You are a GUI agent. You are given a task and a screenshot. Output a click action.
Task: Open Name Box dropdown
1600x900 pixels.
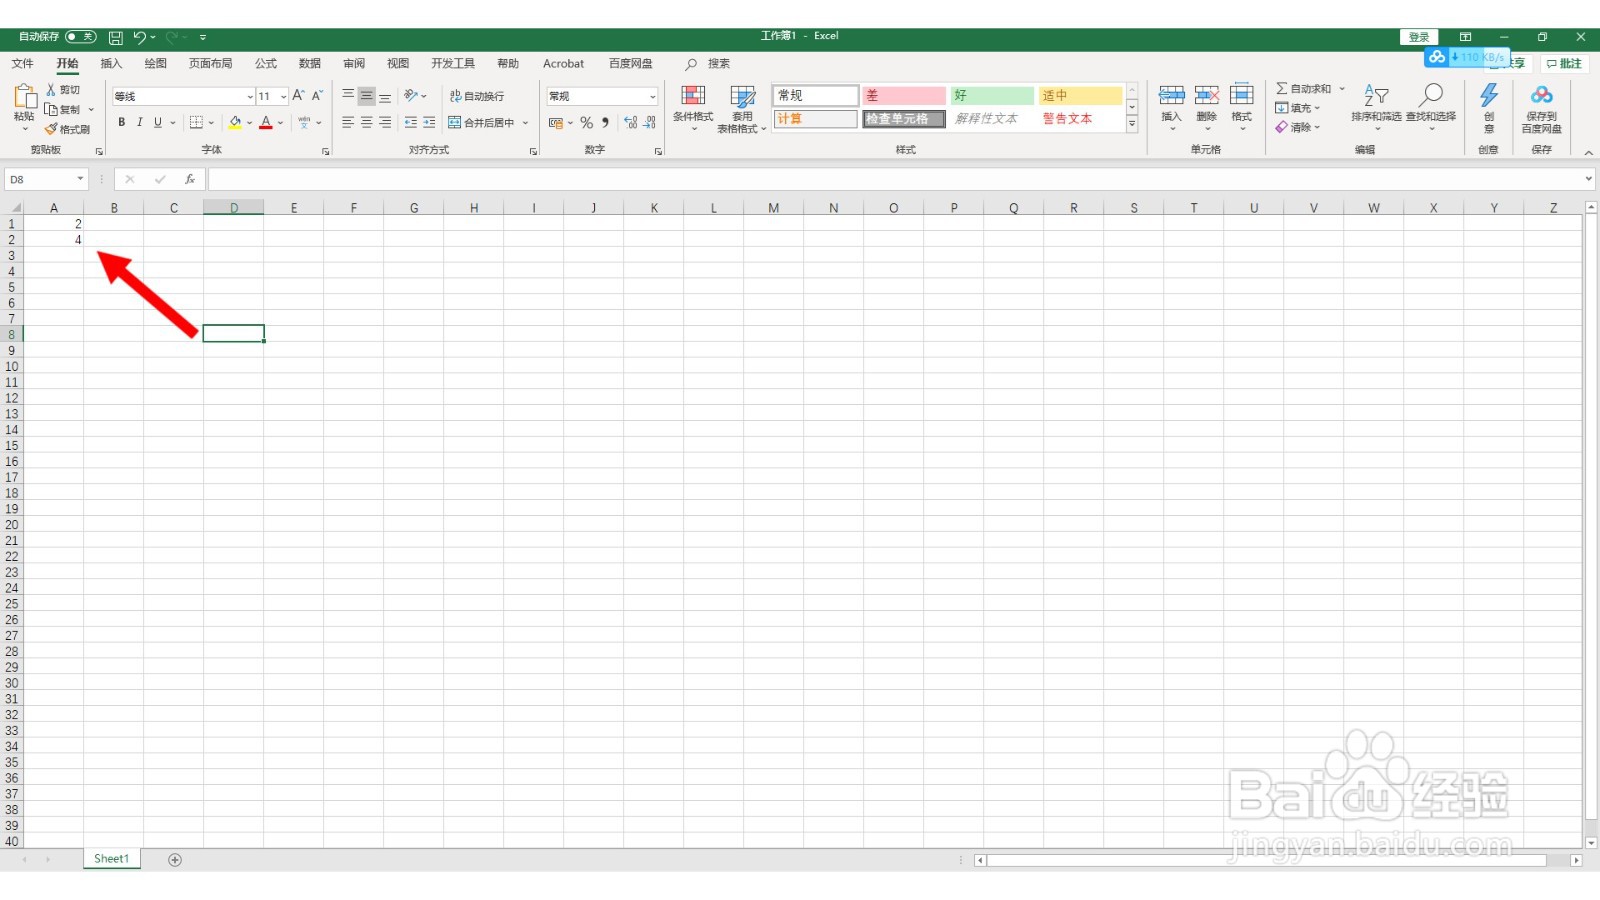[80, 179]
